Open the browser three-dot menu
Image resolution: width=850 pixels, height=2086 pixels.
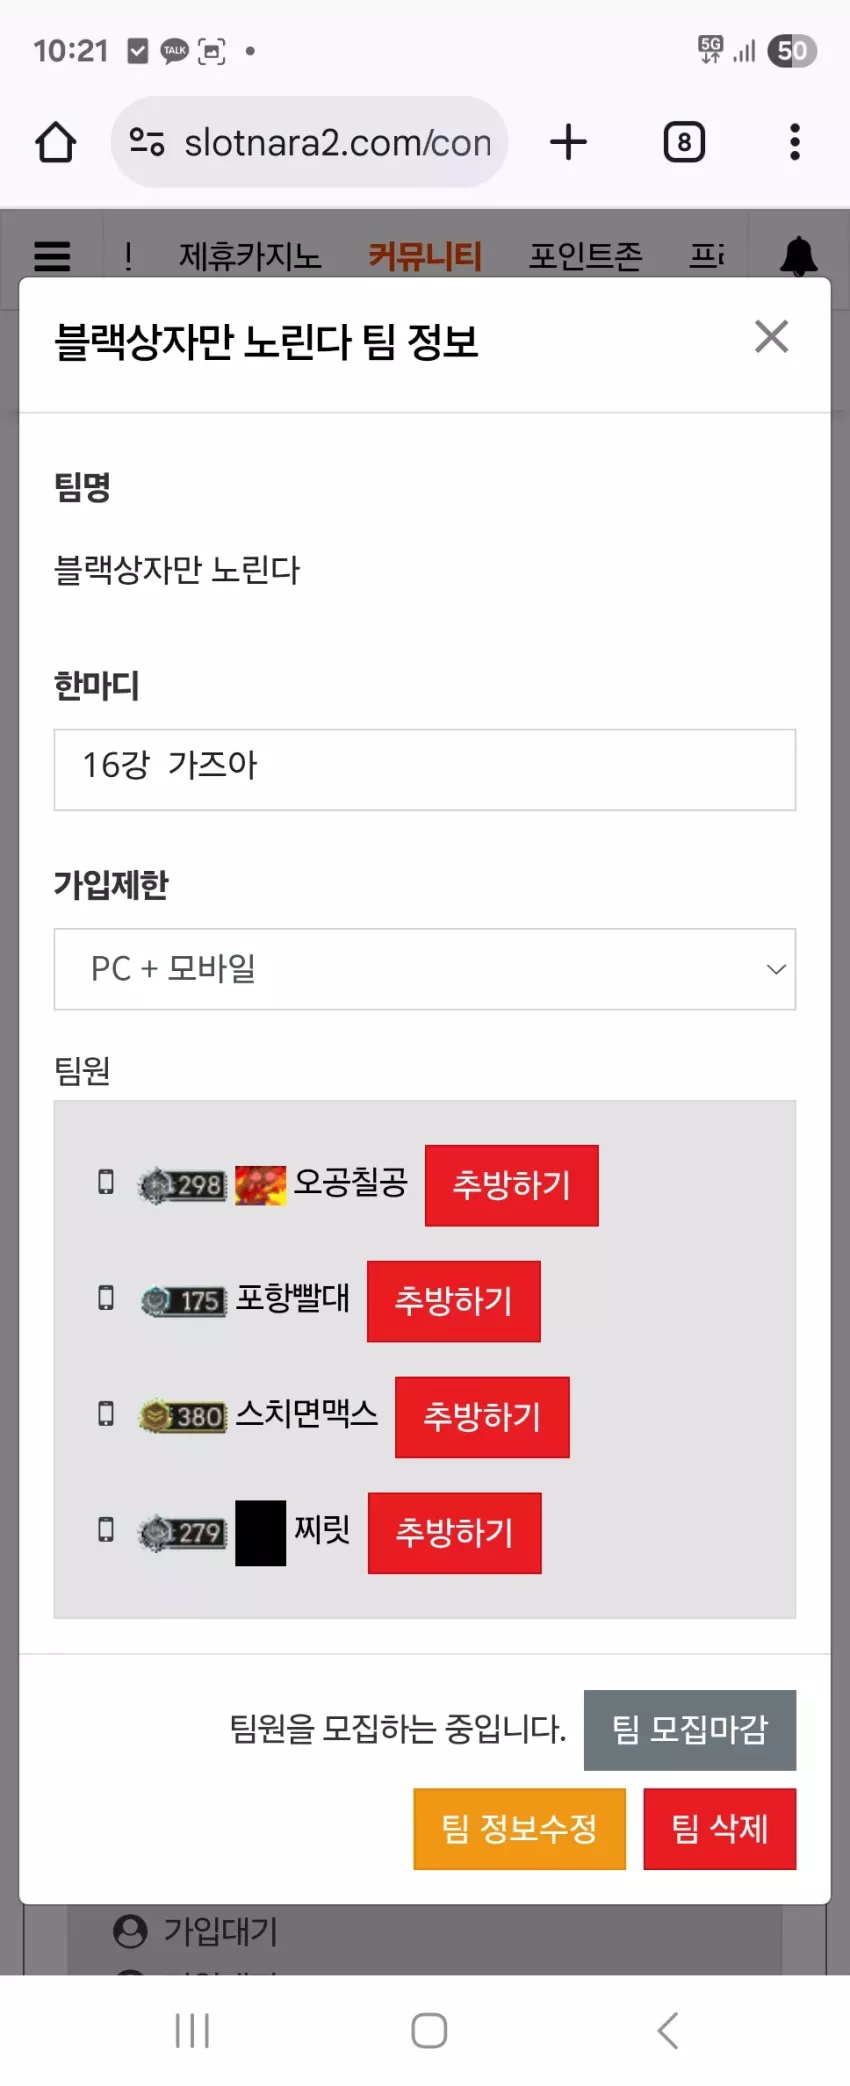795,142
